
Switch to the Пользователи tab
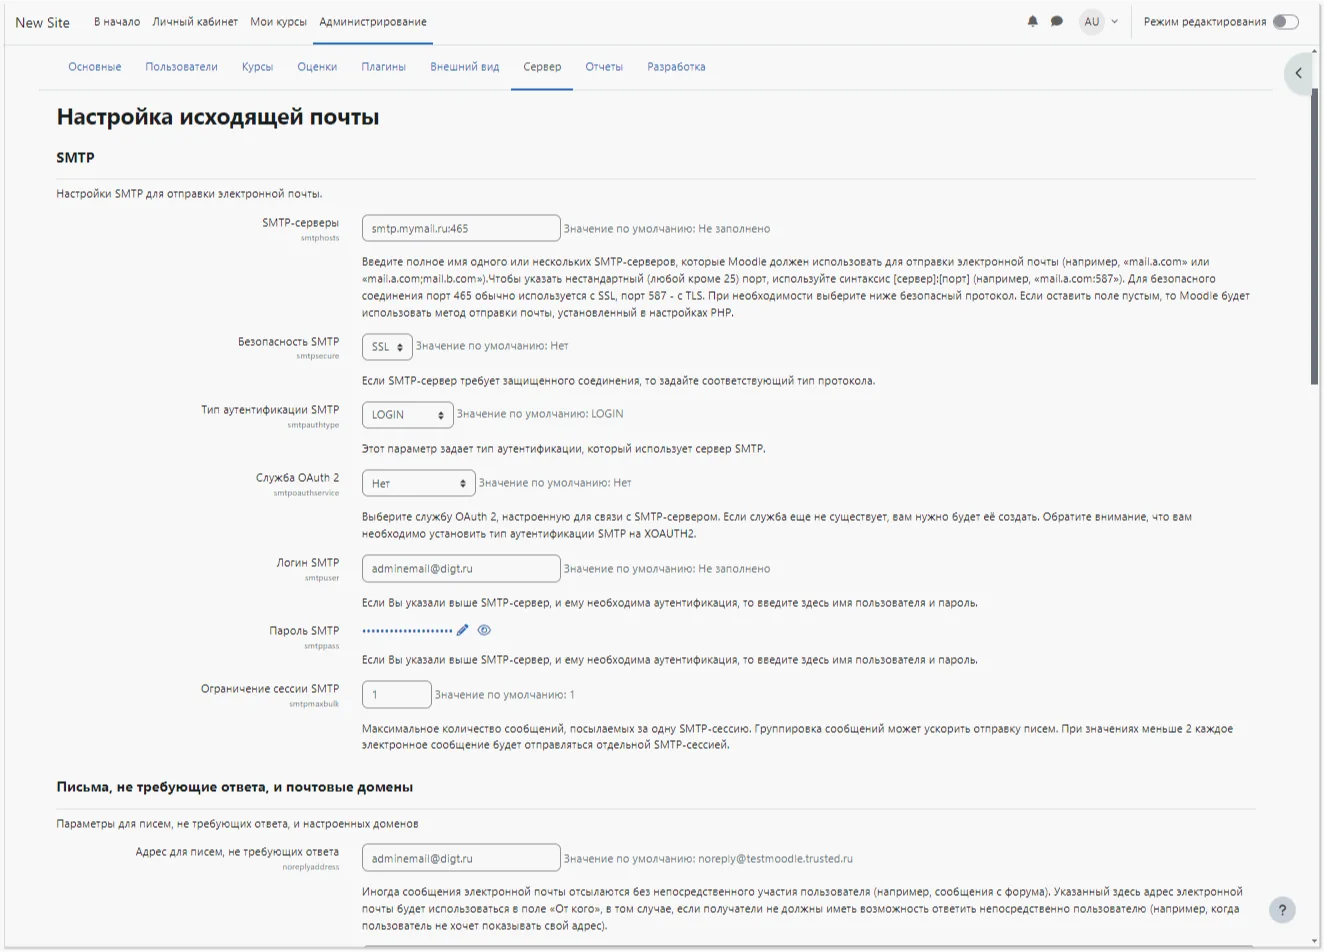click(181, 67)
